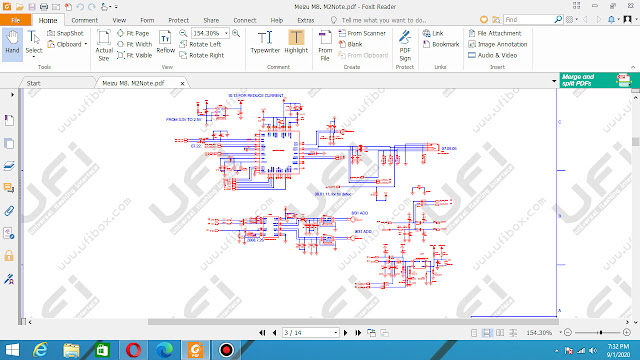
Task: Create PDF From Scanner
Action: 362,33
